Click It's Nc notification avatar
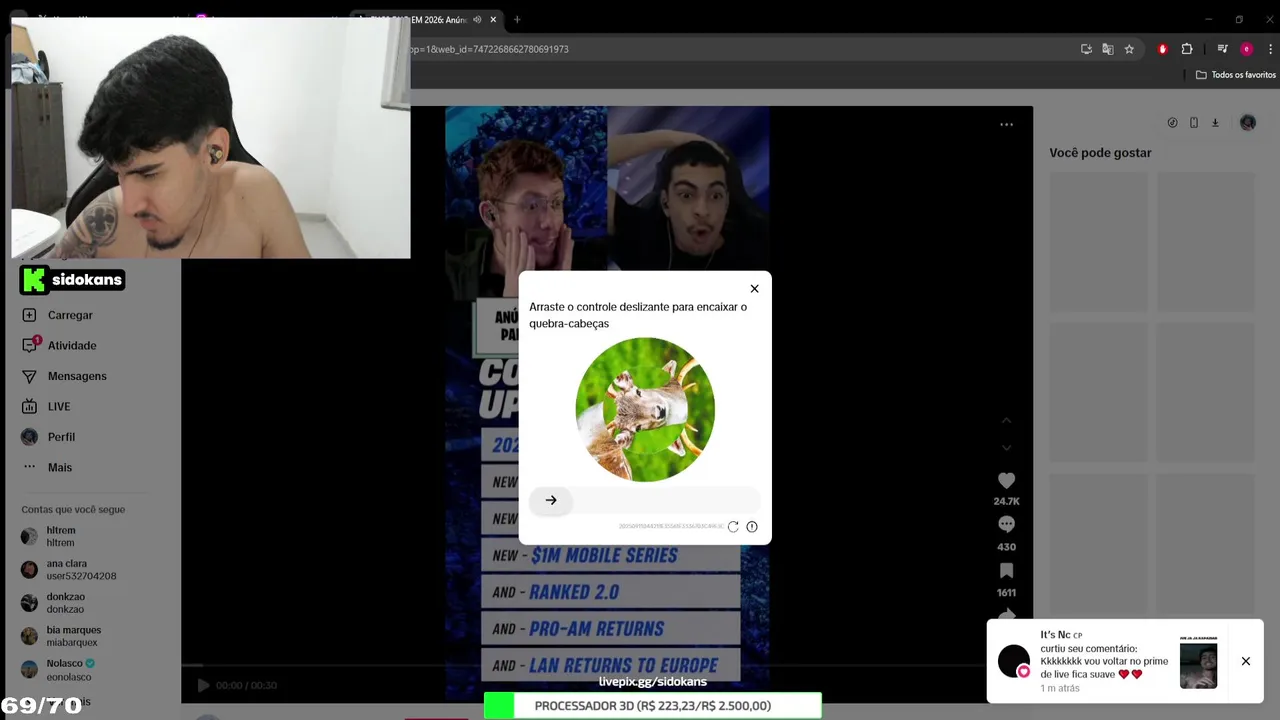1280x720 pixels. click(x=1014, y=661)
